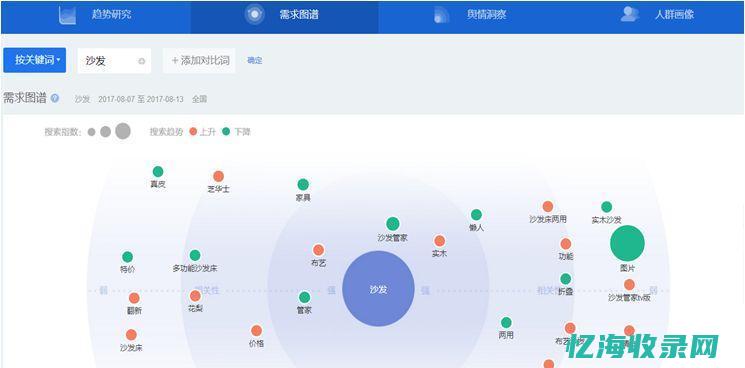Image resolution: width=745 pixels, height=368 pixels.
Task: Select the central 沙发 node
Action: (378, 289)
